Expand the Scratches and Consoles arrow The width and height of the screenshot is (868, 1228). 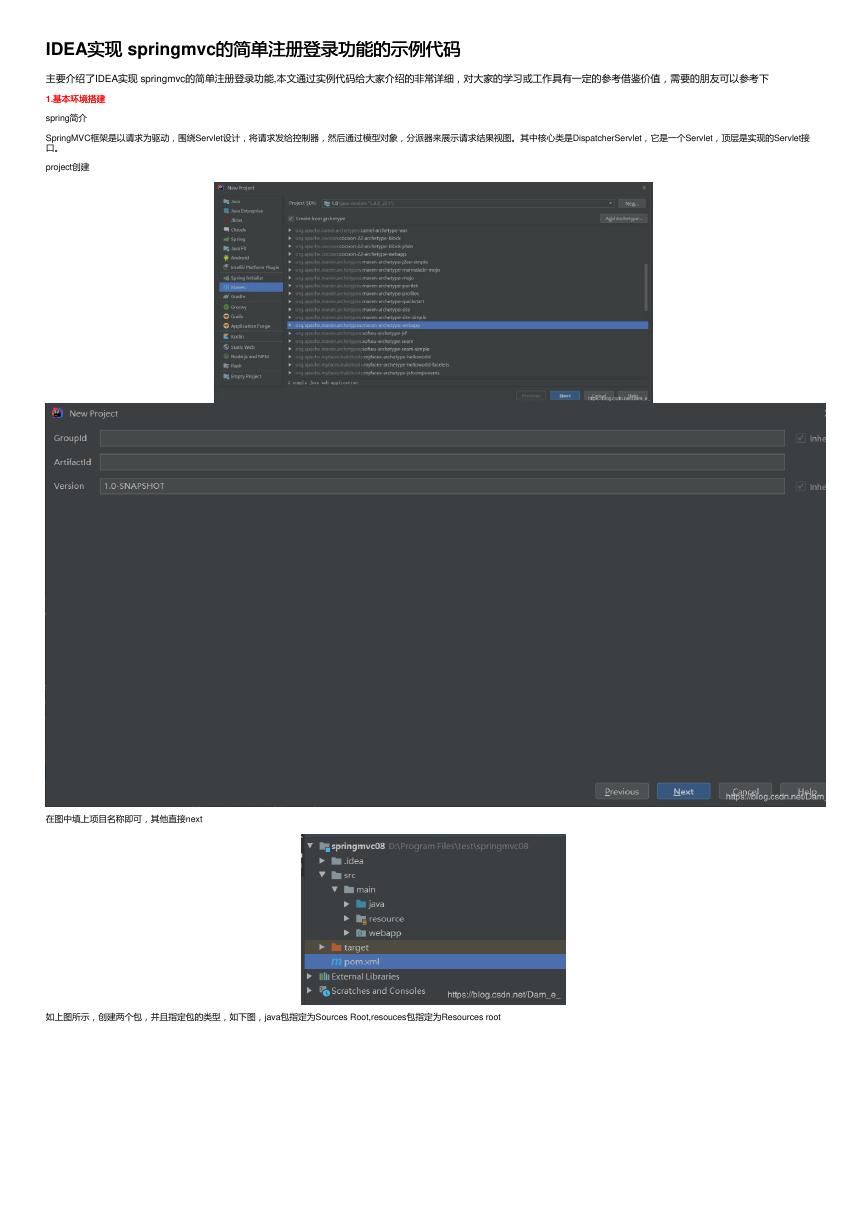[310, 991]
